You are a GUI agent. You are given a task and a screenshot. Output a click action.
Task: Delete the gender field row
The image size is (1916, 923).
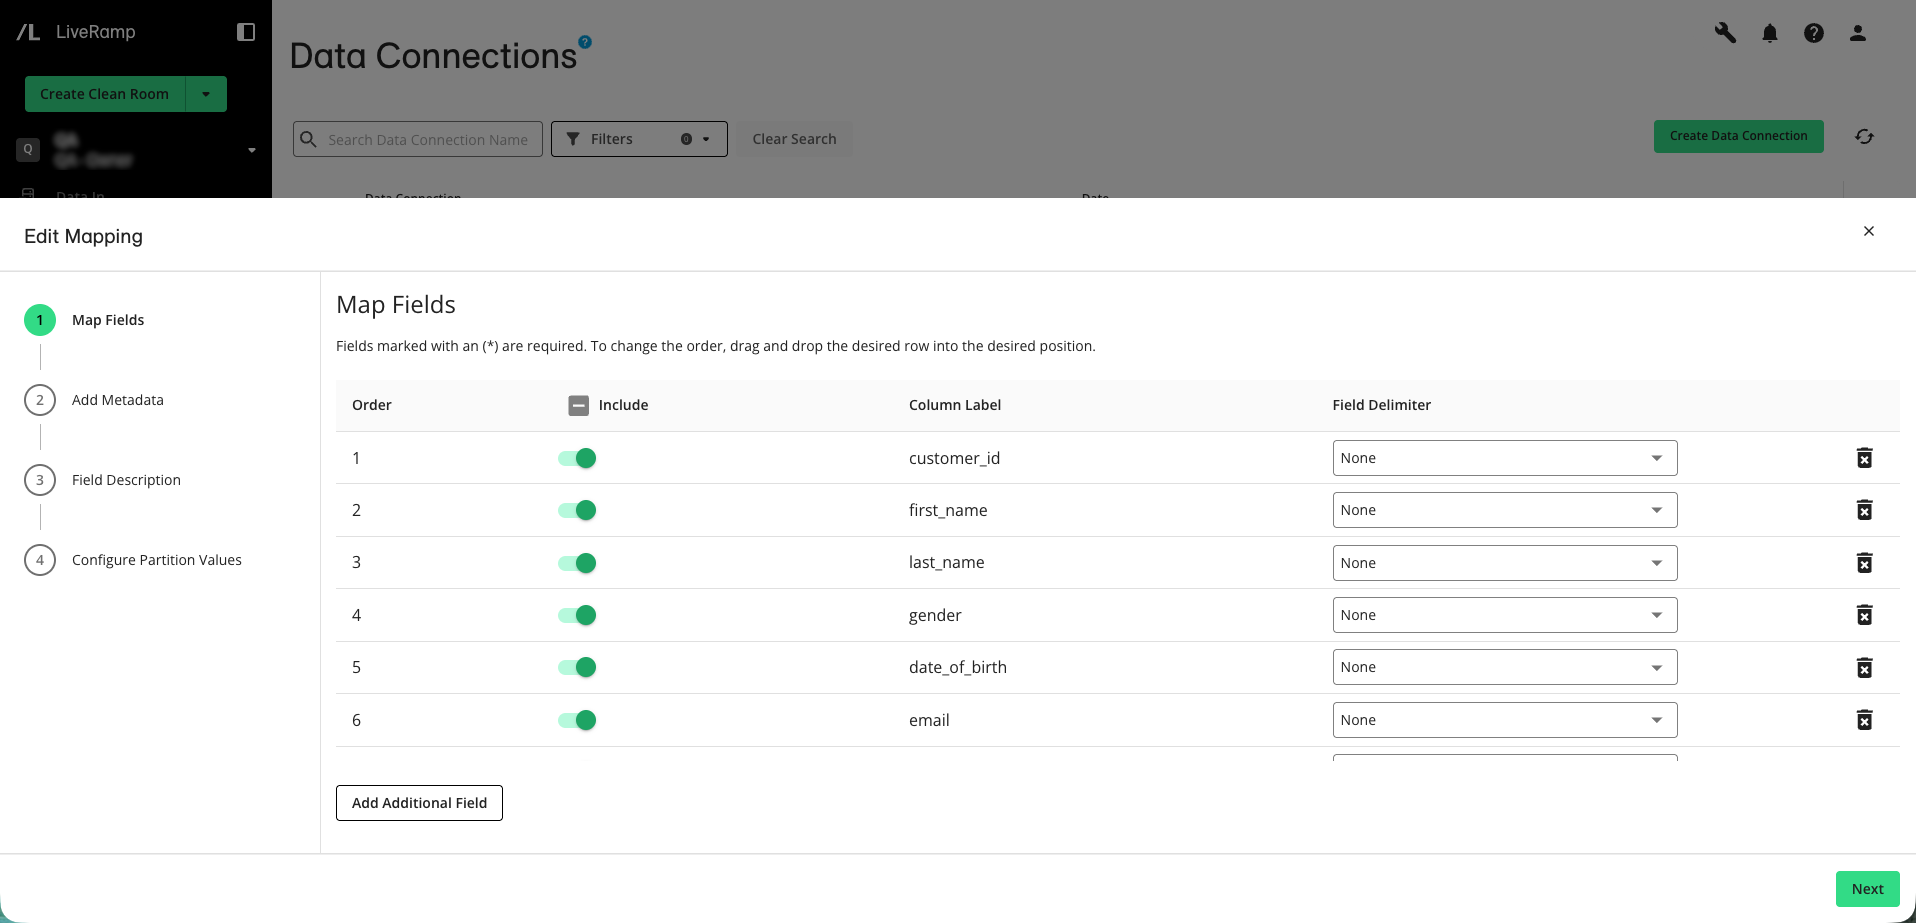[x=1864, y=615]
